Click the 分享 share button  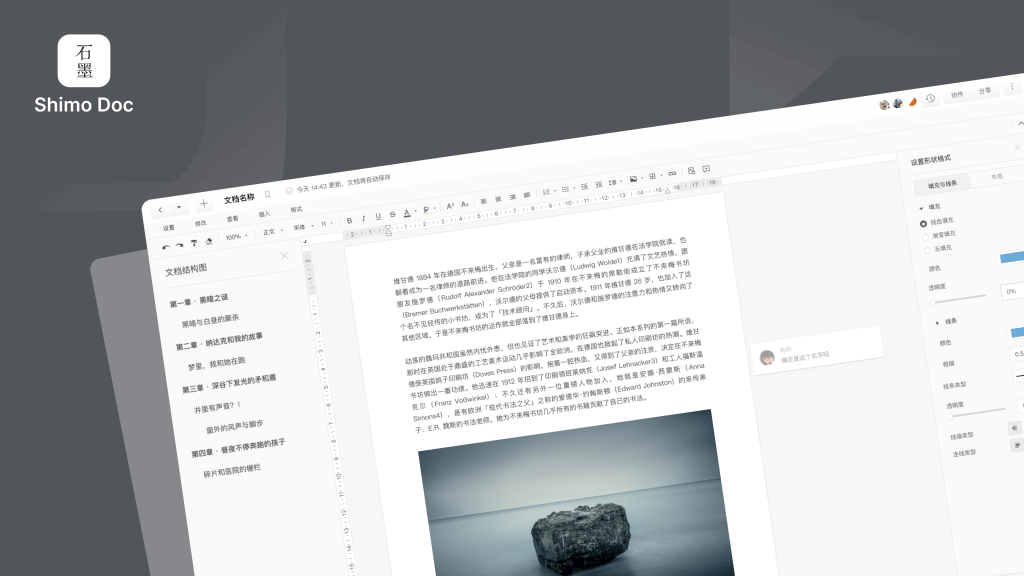[985, 91]
